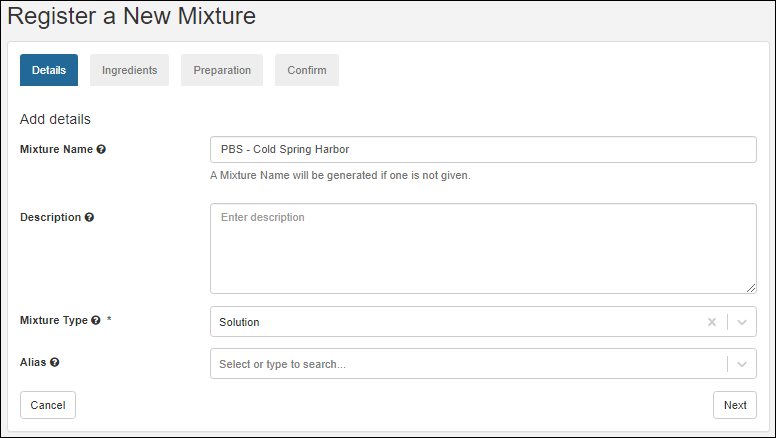Expand the Alias dropdown arrow
Viewport: 776px width, 438px height.
point(741,364)
